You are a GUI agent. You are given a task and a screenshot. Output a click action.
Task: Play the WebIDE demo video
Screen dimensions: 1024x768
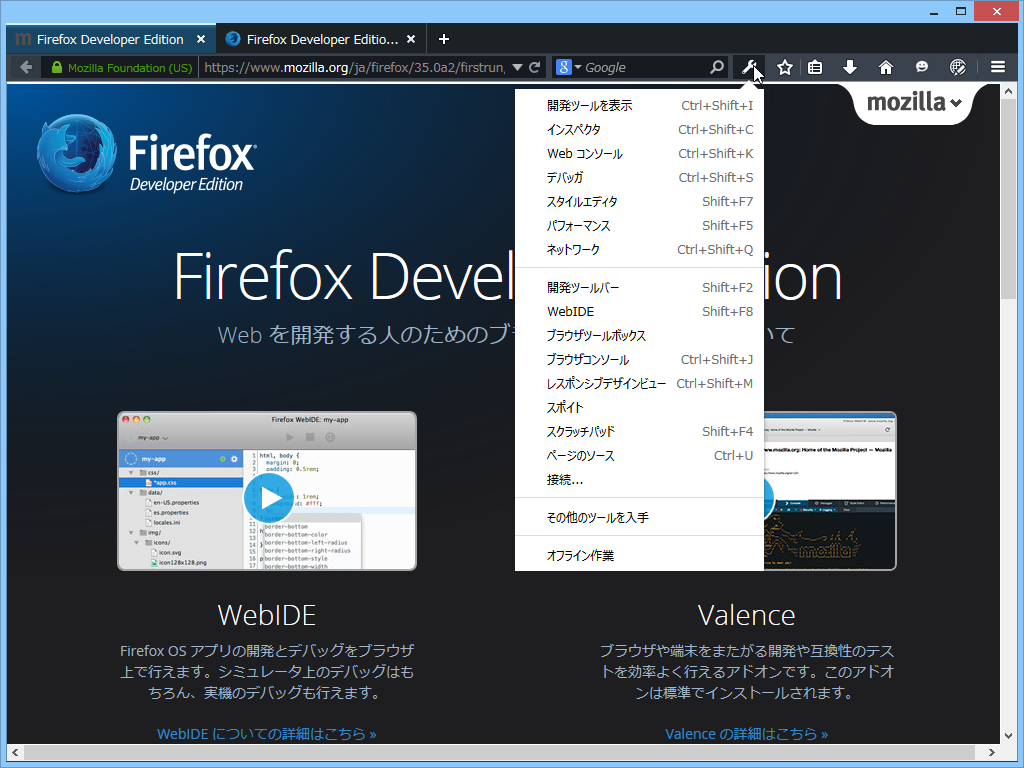tap(268, 497)
